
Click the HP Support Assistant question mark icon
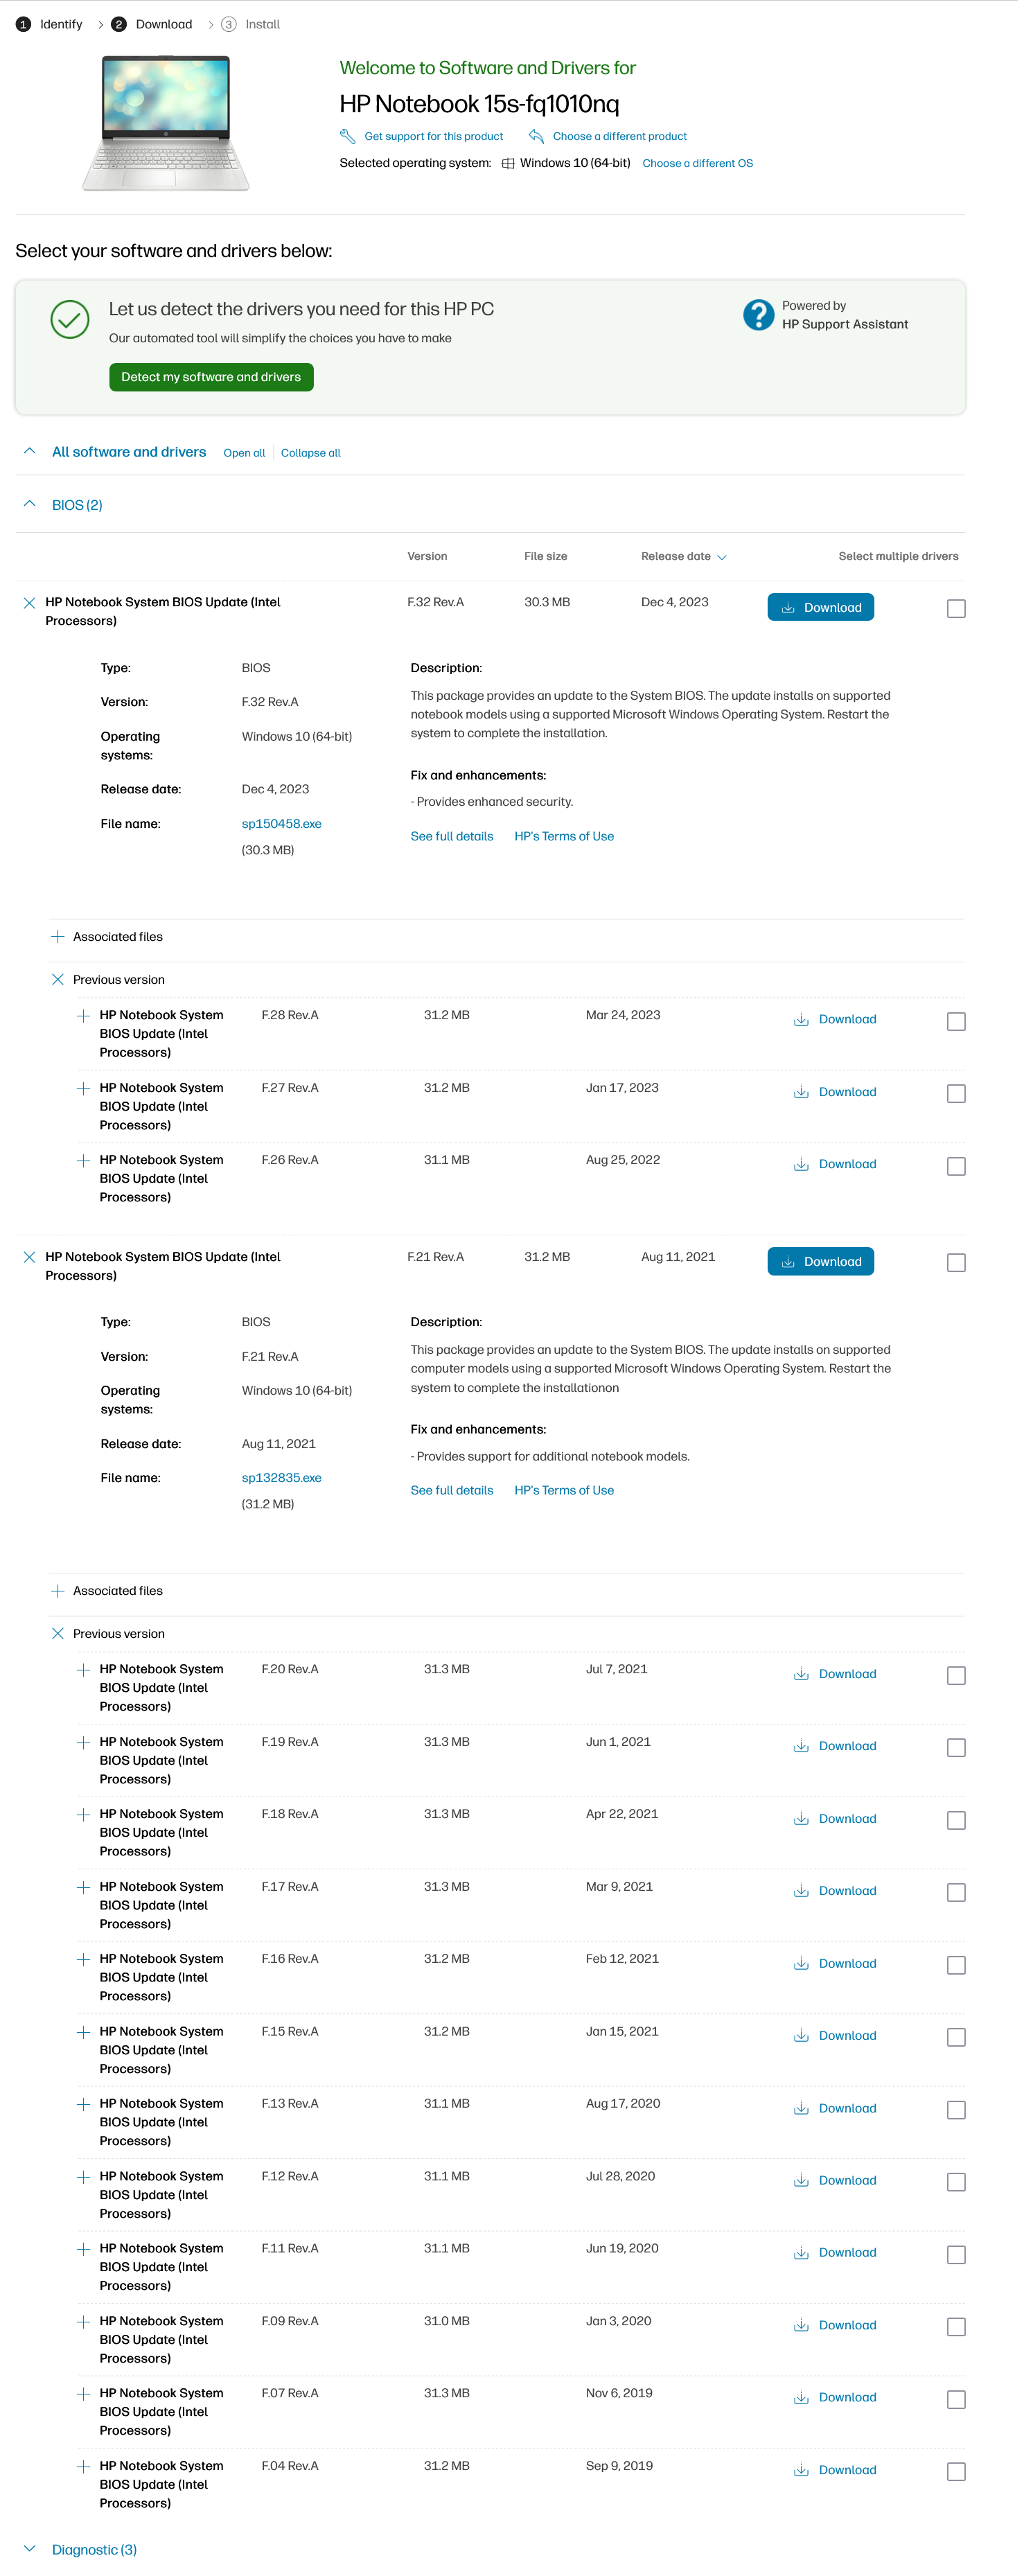point(758,315)
